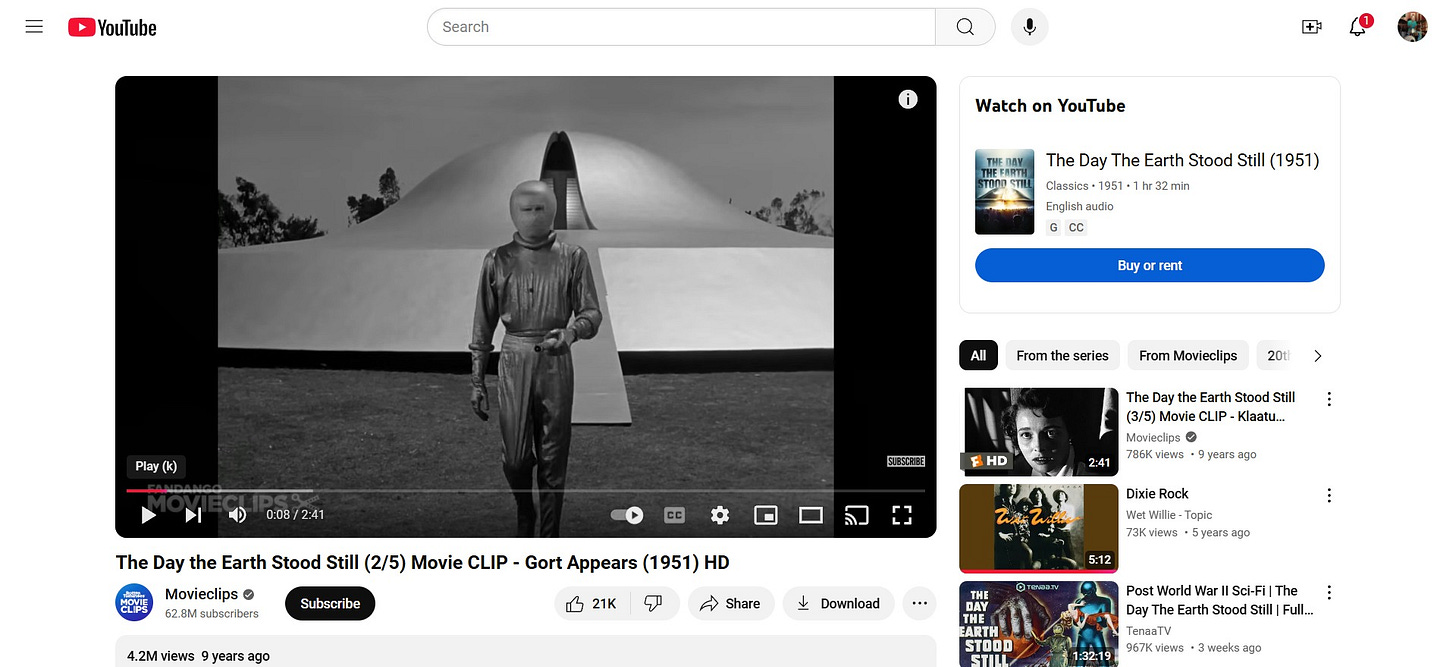Screen dimensions: 1456x667
Task: Open the Create video icon
Action: (1312, 27)
